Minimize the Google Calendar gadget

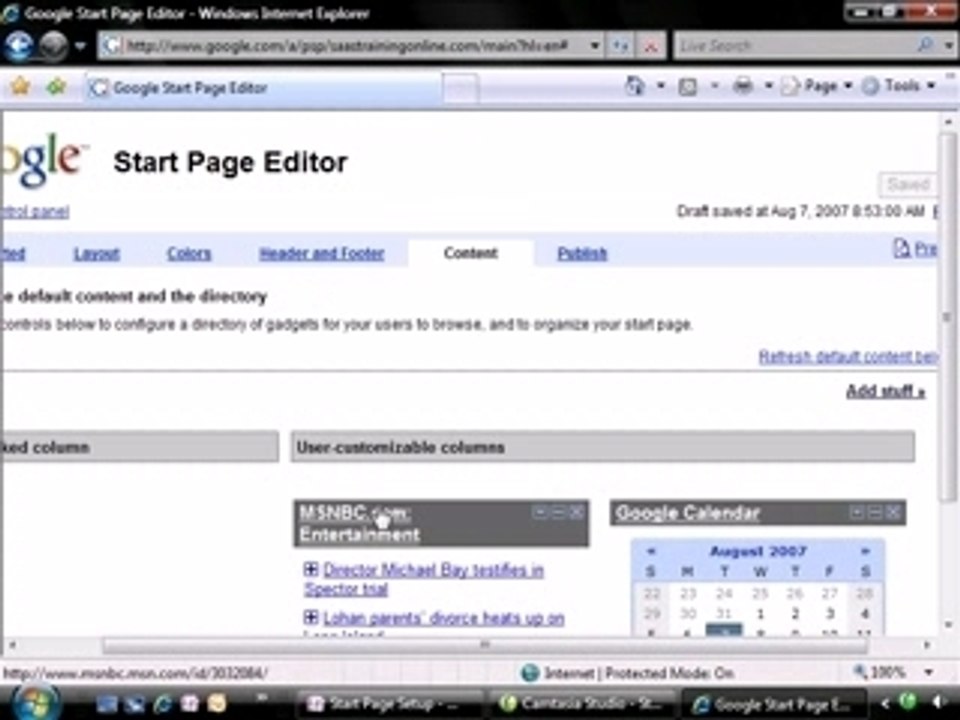coord(875,512)
